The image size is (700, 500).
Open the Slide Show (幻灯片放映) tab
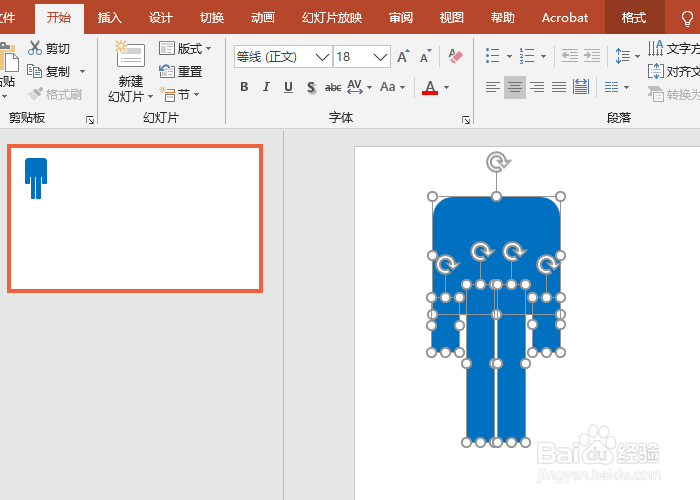[x=332, y=18]
